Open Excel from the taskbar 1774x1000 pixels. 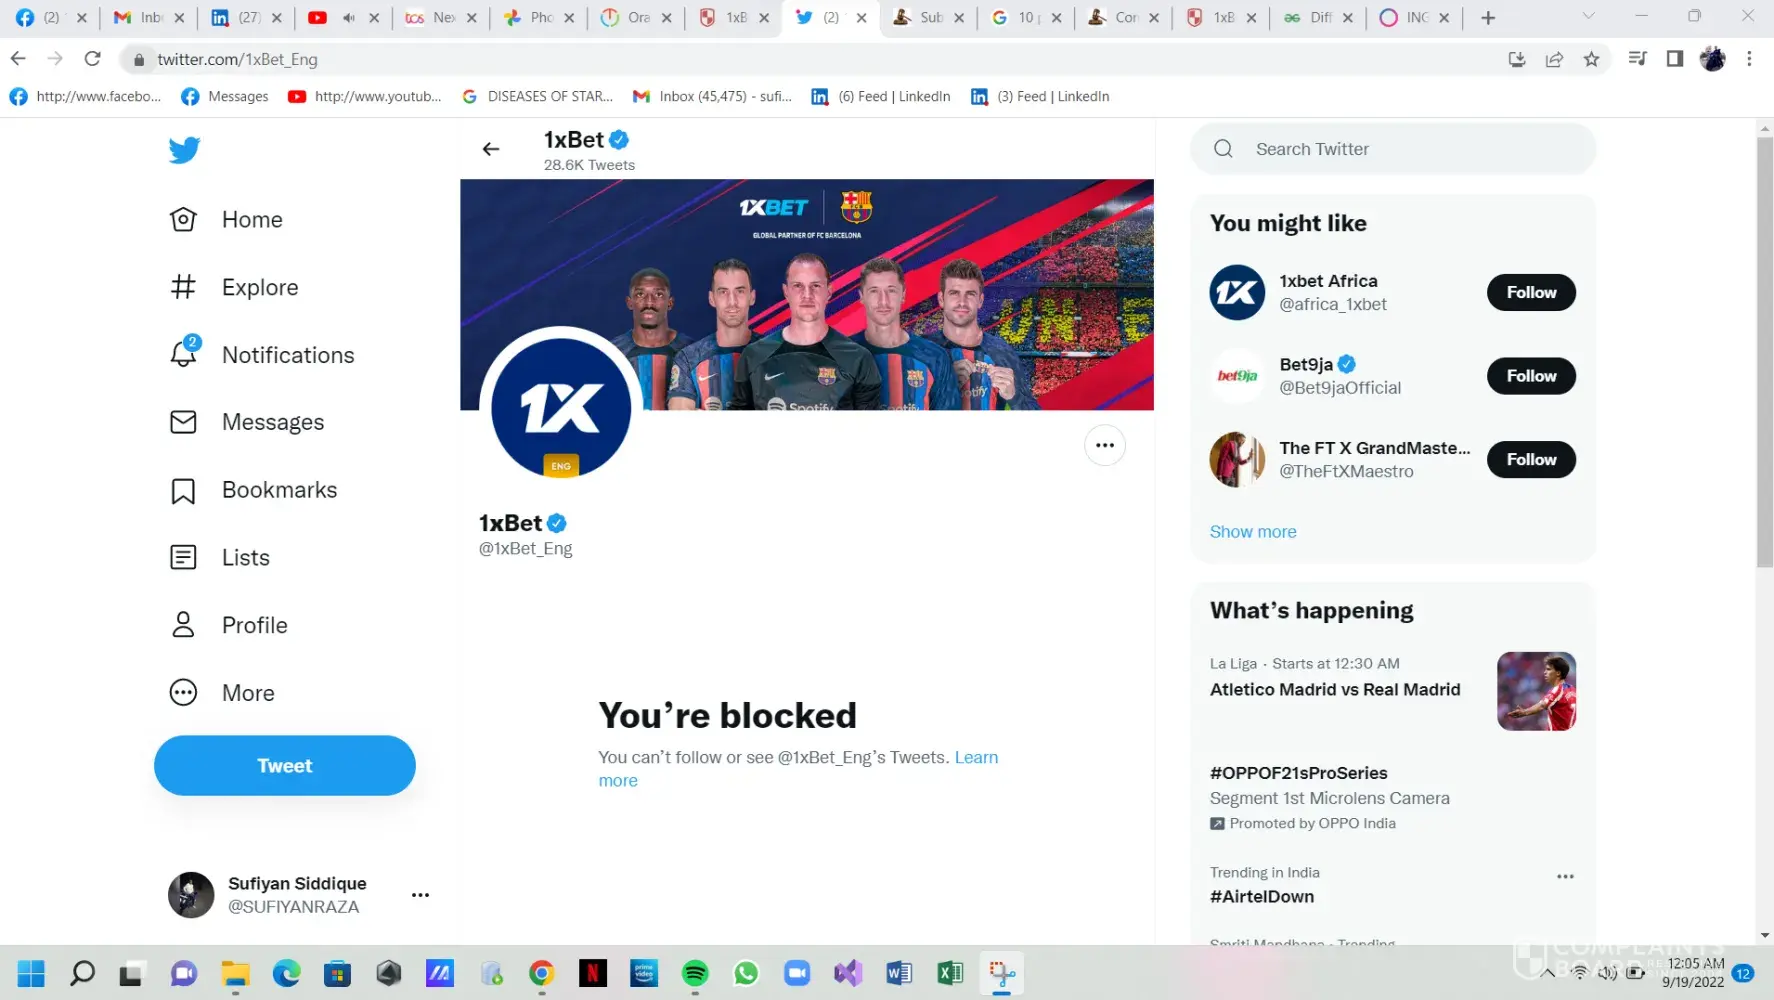pos(950,973)
